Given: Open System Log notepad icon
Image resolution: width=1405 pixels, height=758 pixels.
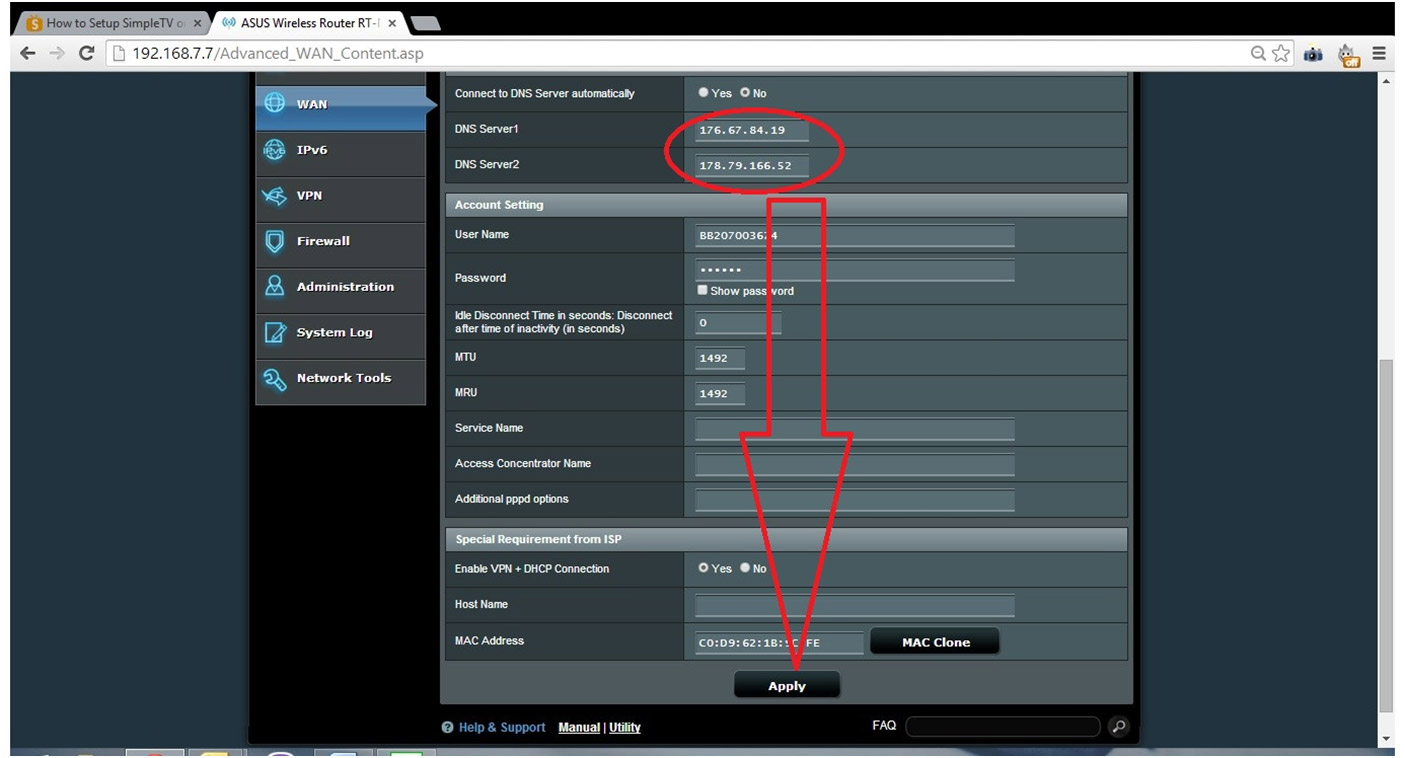Looking at the screenshot, I should pos(274,333).
